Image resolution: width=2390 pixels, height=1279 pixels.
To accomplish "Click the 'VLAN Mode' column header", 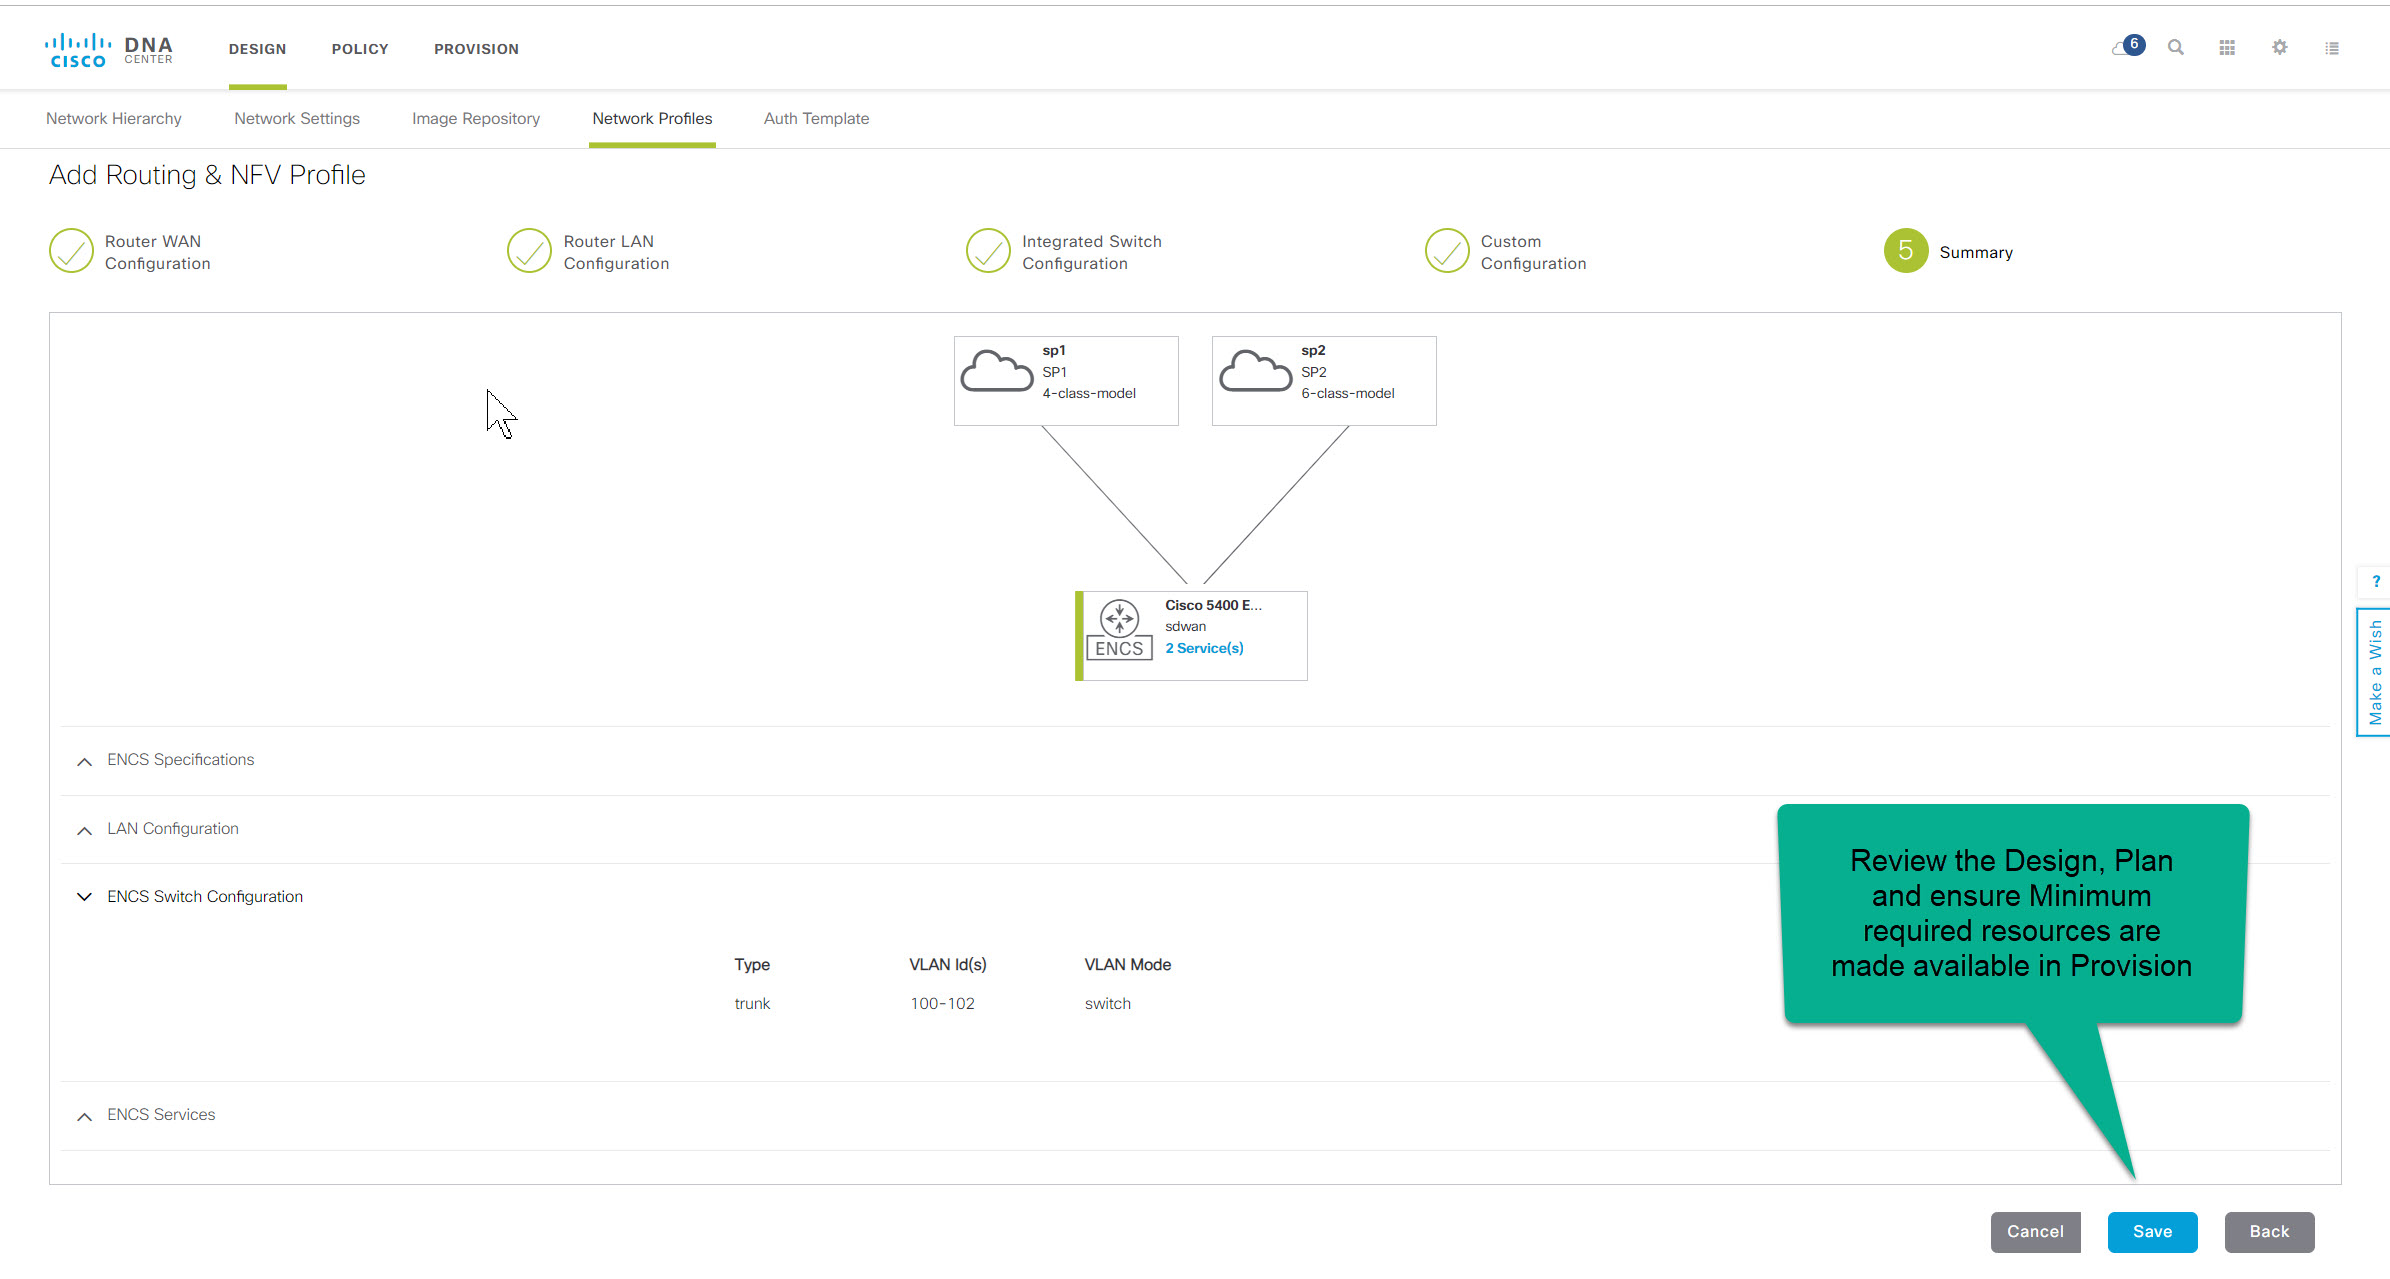I will (x=1128, y=964).
